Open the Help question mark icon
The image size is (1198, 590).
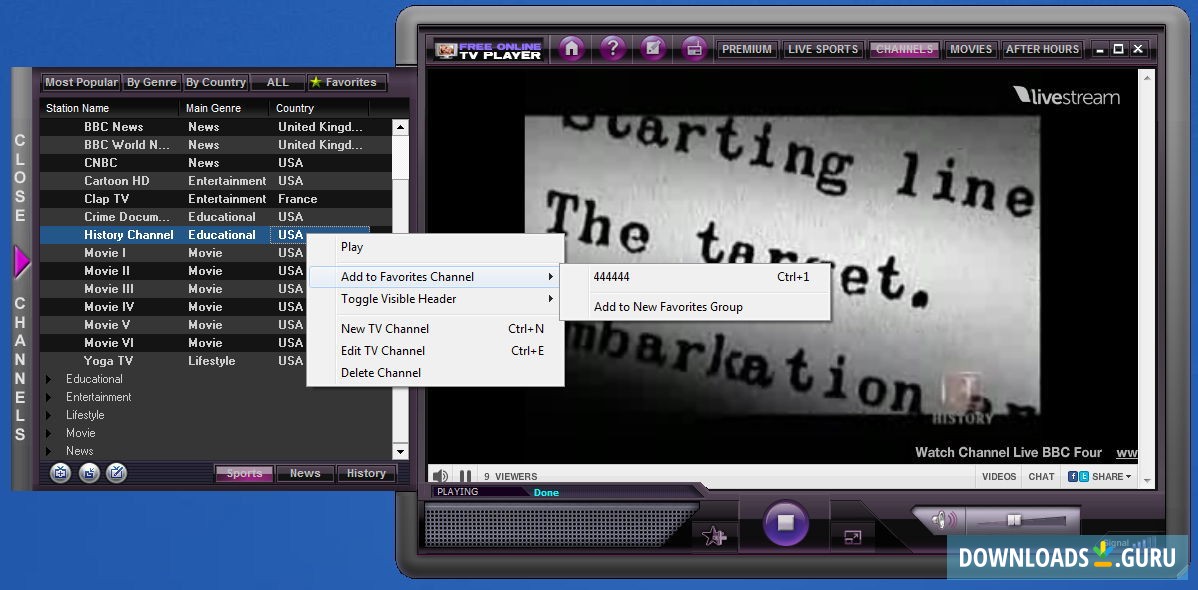click(613, 48)
